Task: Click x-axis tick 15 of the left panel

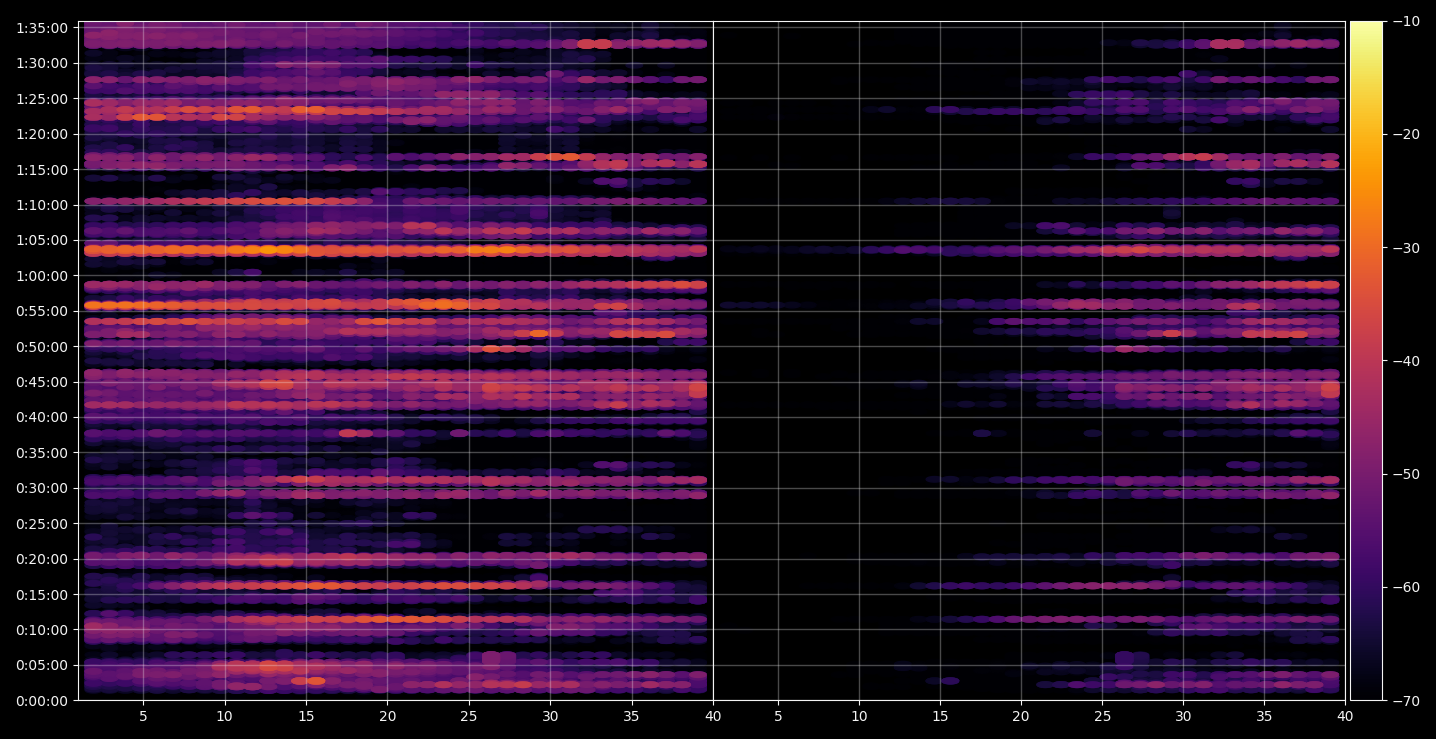Action: click(306, 716)
